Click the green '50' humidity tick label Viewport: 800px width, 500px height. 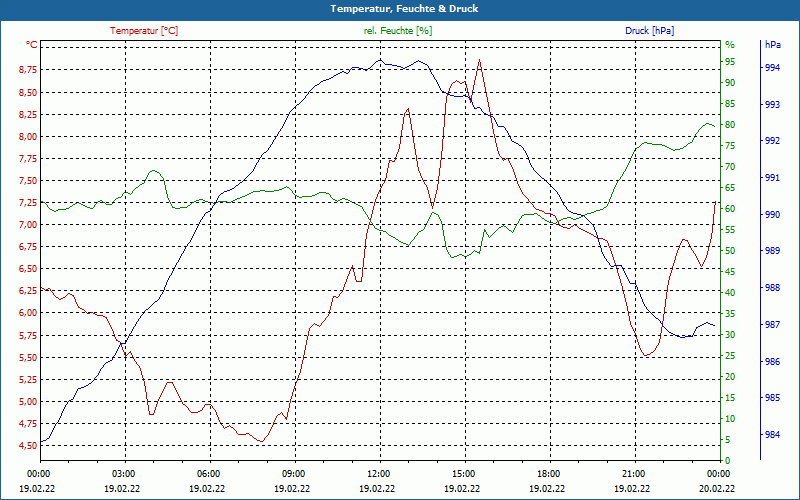[x=730, y=251]
